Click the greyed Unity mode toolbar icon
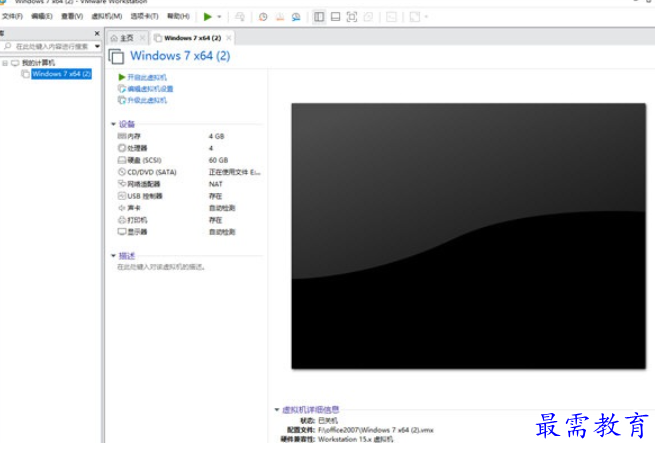Viewport: 657px width, 457px height. 368,17
